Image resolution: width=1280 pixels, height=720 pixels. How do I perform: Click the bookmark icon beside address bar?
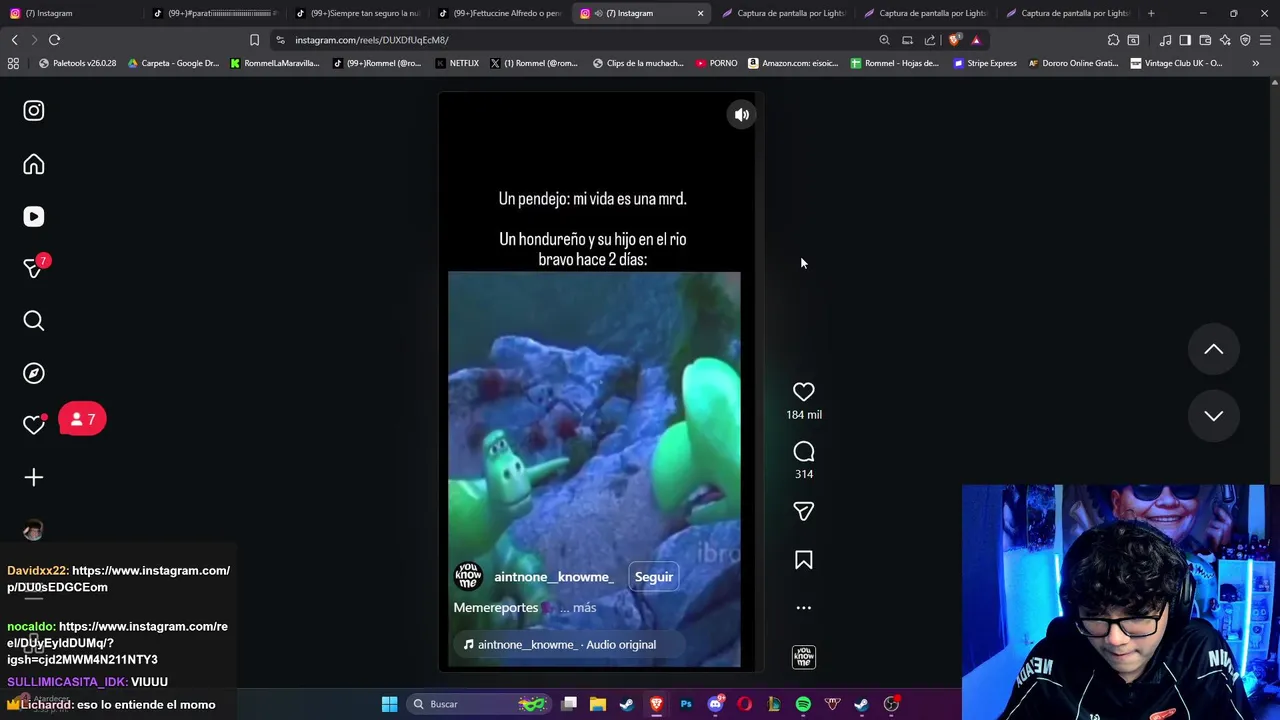254,40
